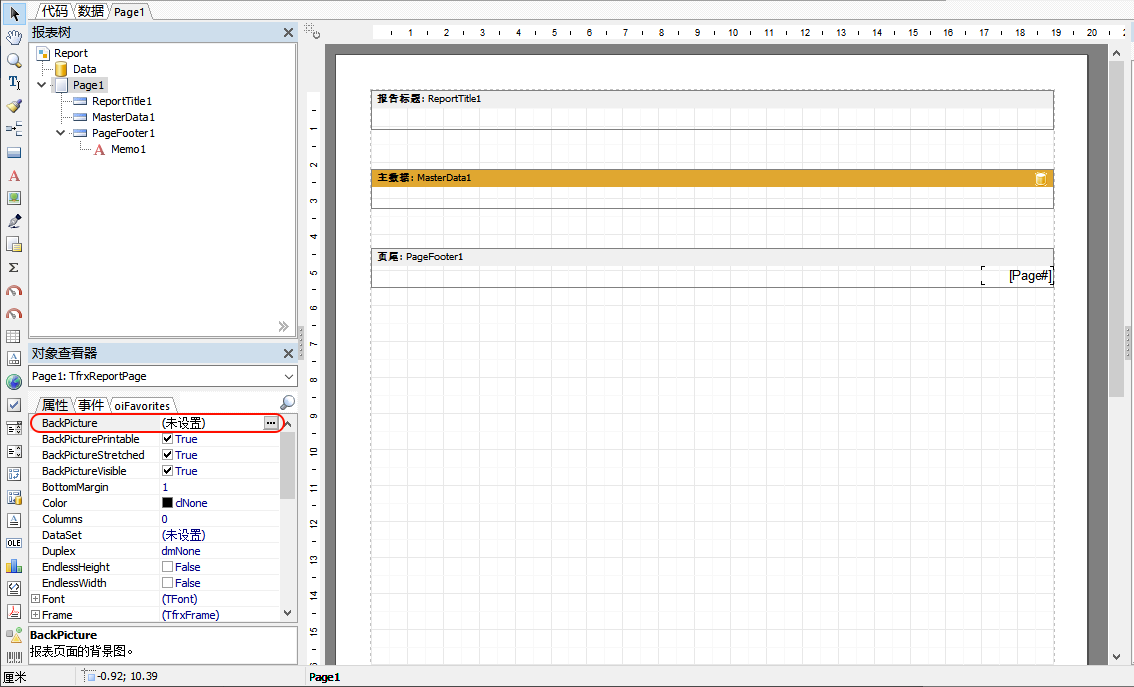Open the 事件 tab in object inspector
Image resolution: width=1134 pixels, height=687 pixels.
click(x=91, y=405)
